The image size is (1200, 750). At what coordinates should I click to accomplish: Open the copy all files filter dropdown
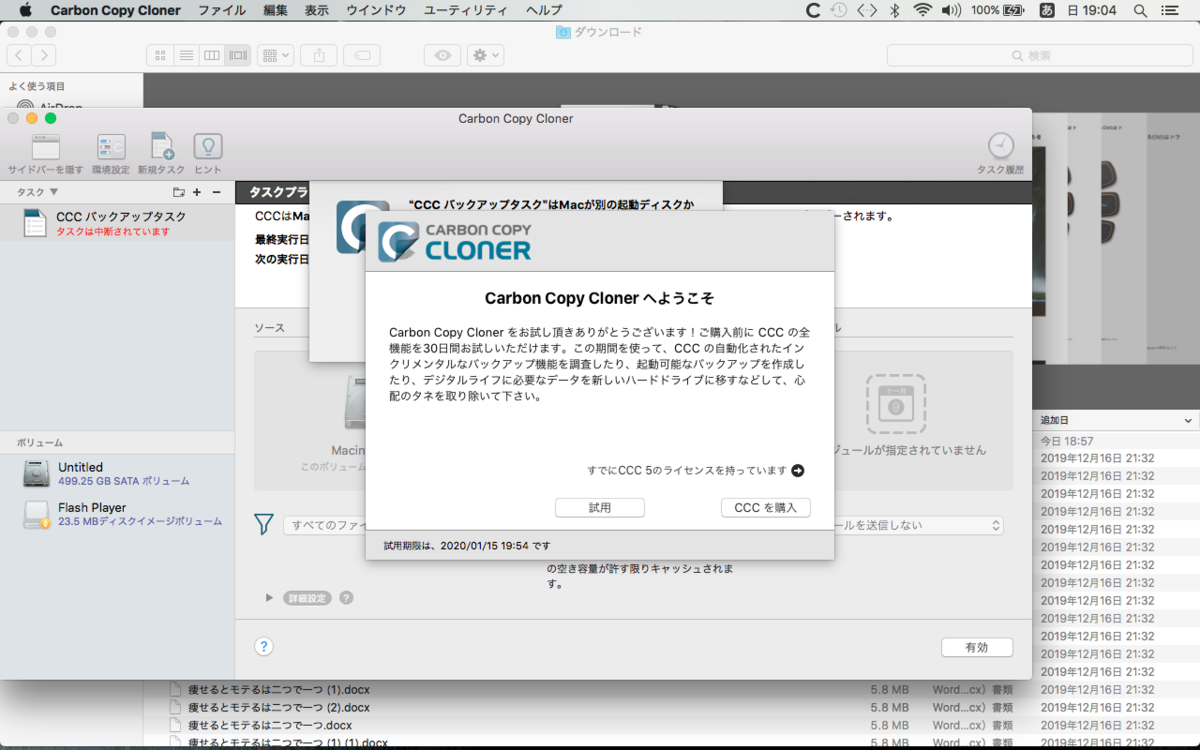coord(324,525)
